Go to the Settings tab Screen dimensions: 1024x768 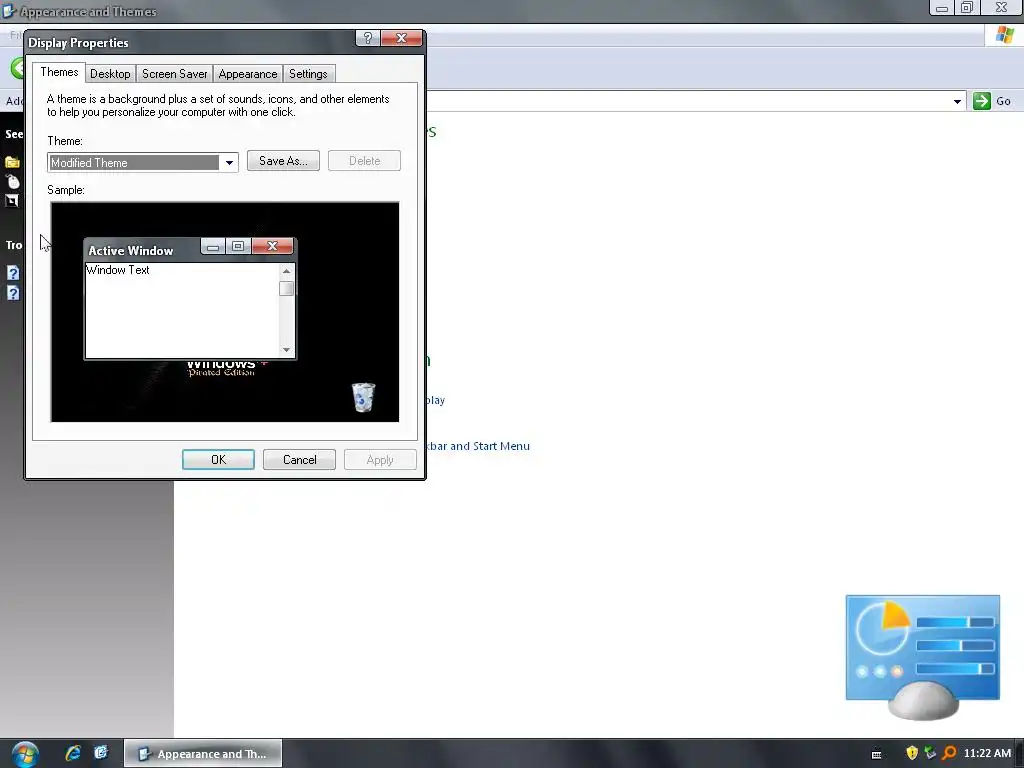point(308,74)
